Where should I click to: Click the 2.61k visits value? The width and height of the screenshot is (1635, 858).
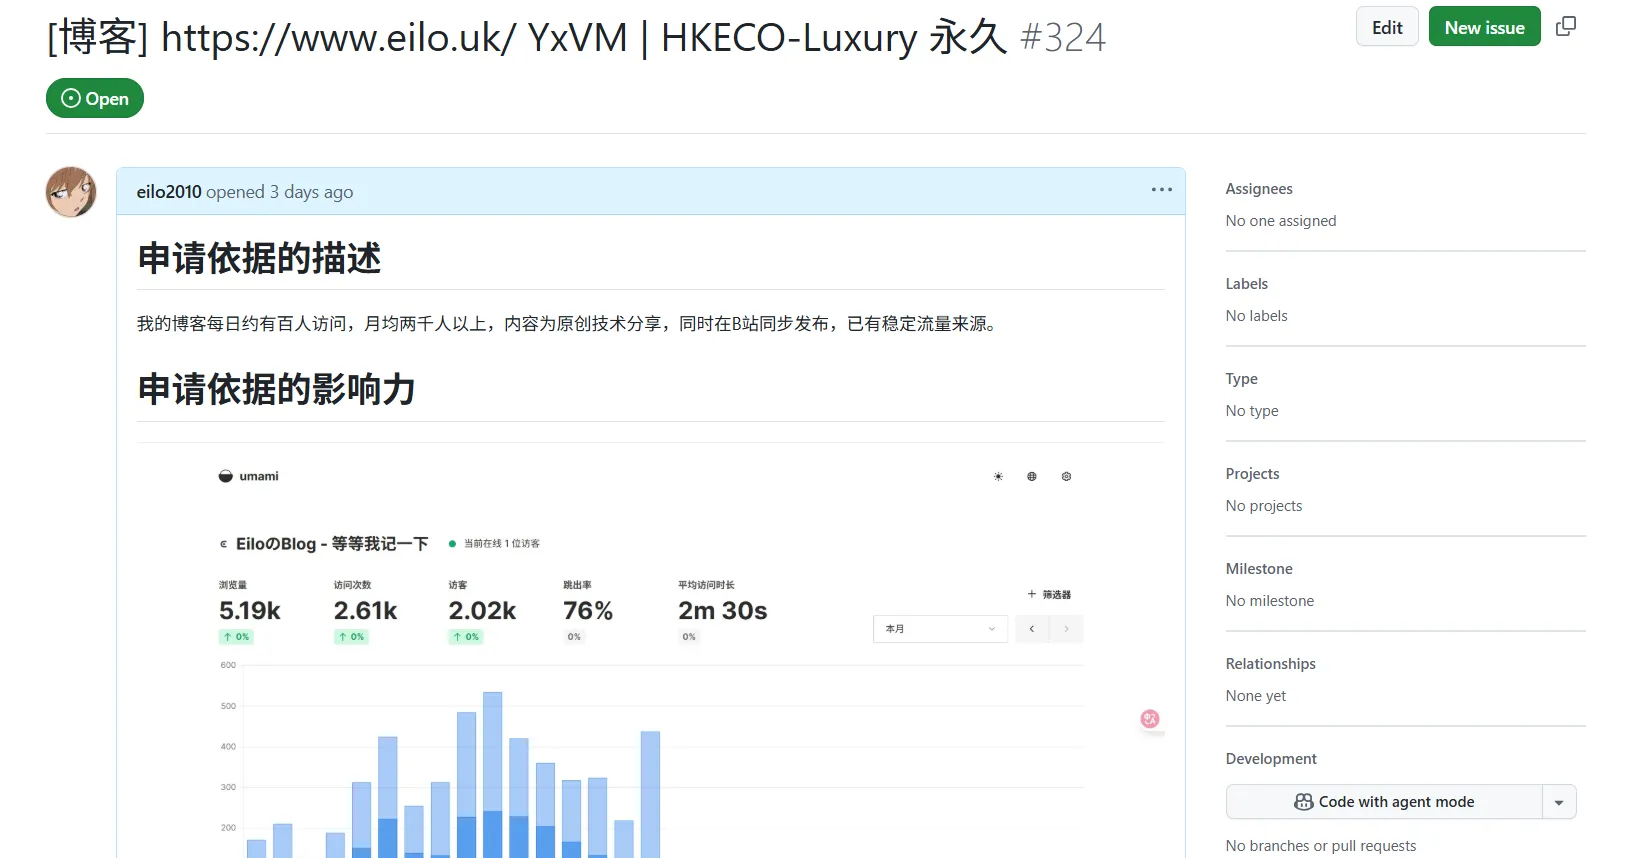365,610
